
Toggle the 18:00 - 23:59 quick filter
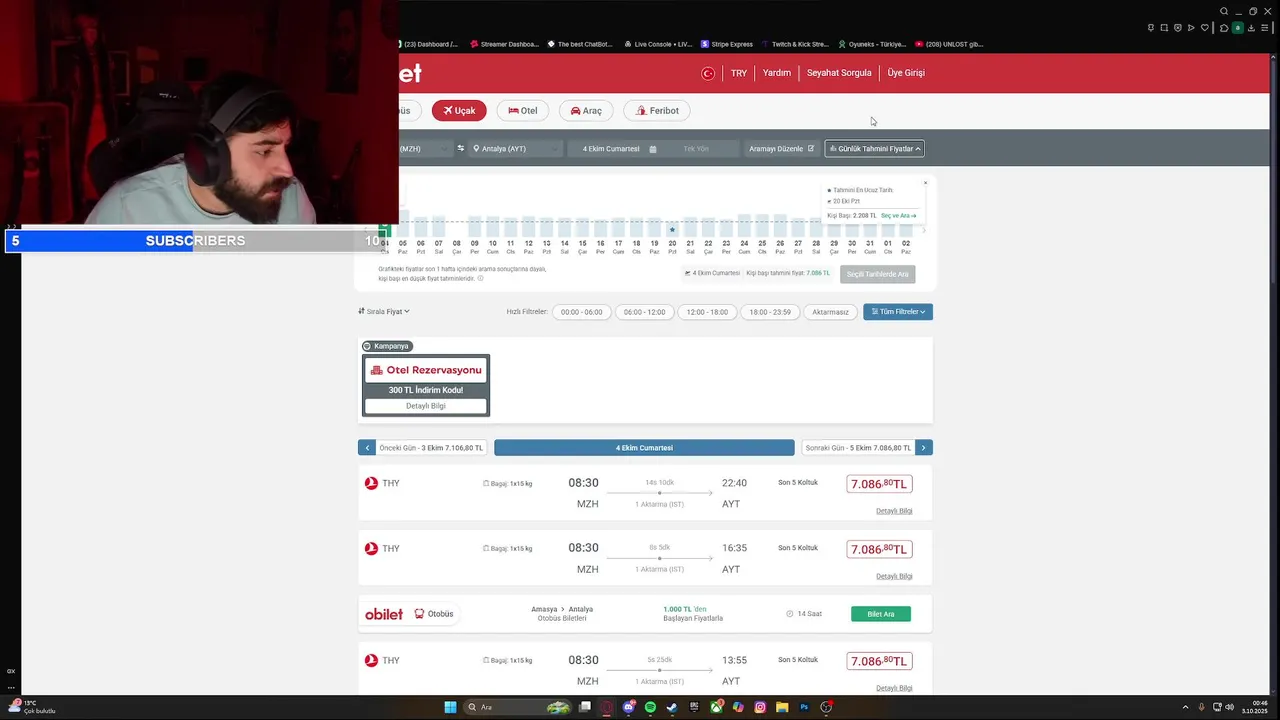coord(770,312)
